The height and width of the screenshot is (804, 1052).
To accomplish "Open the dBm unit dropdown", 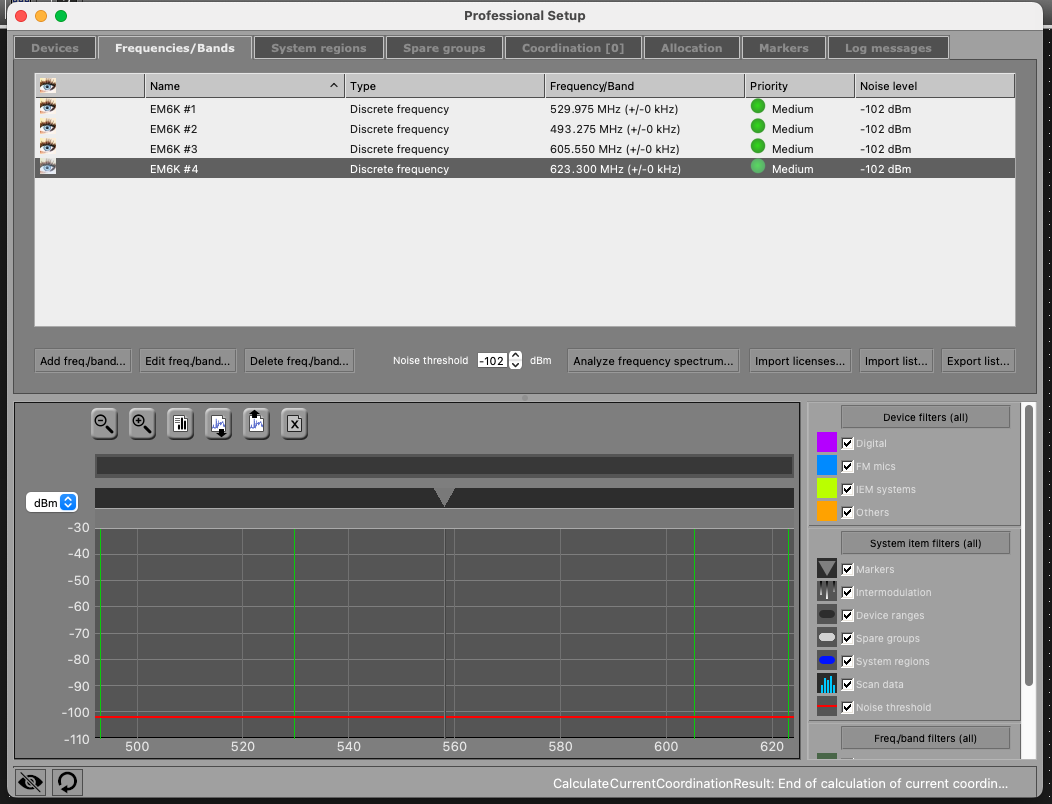I will click(52, 502).
